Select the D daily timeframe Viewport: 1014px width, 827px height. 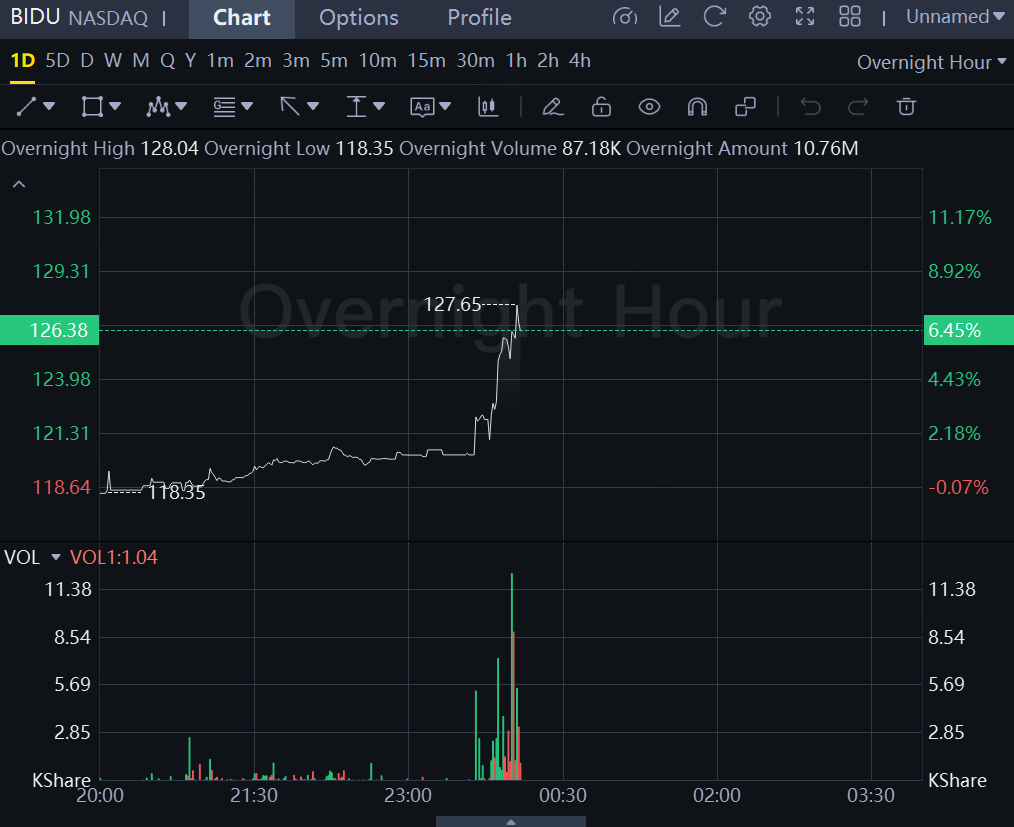point(87,61)
